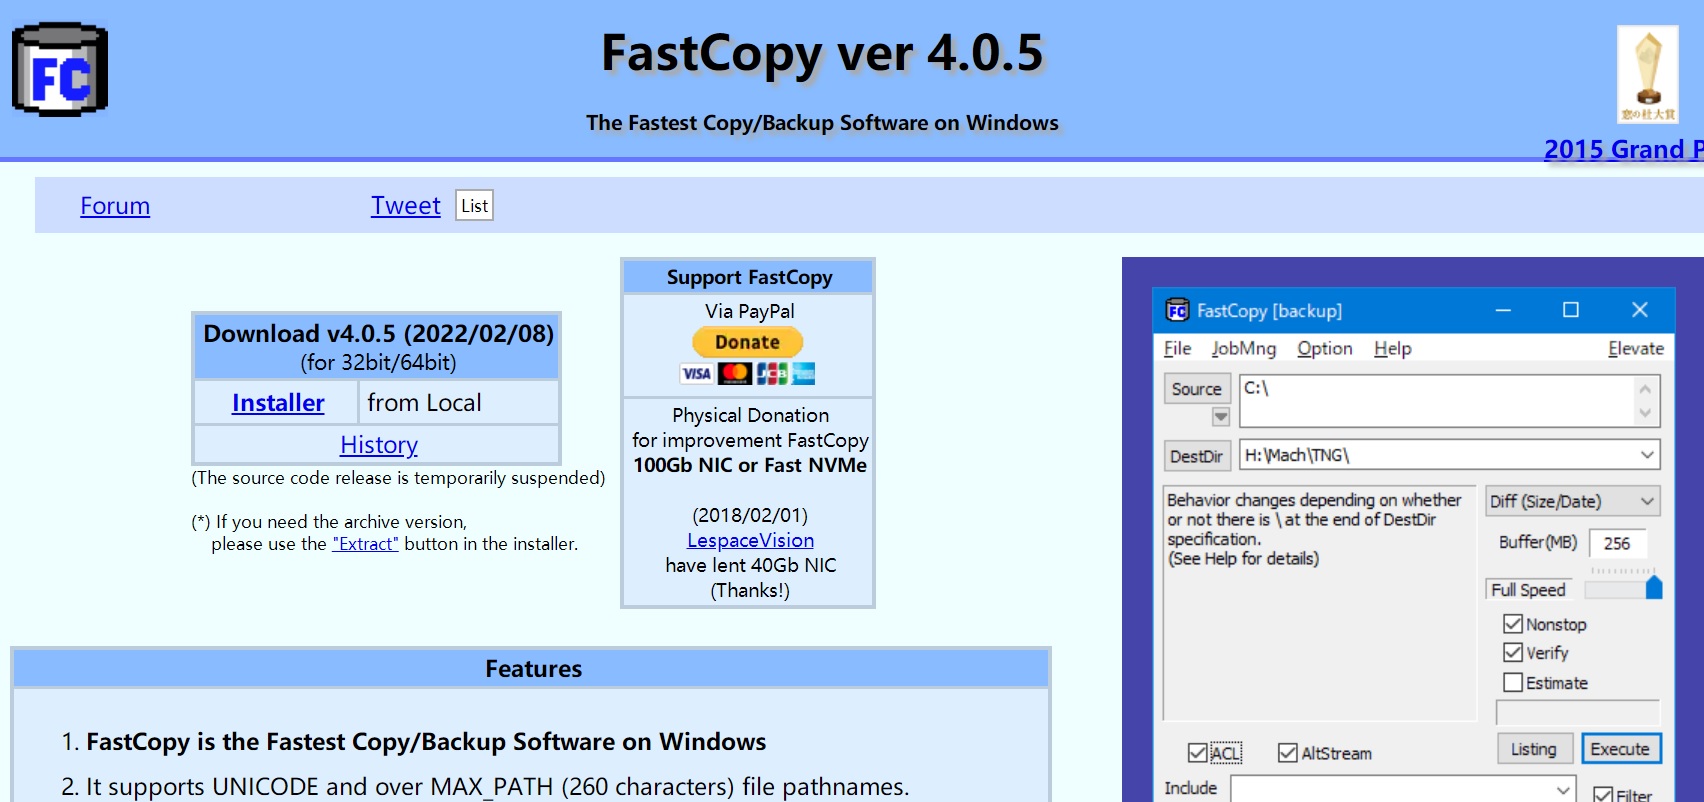Click the "from Local" cell text
Image resolution: width=1704 pixels, height=802 pixels.
[x=424, y=403]
